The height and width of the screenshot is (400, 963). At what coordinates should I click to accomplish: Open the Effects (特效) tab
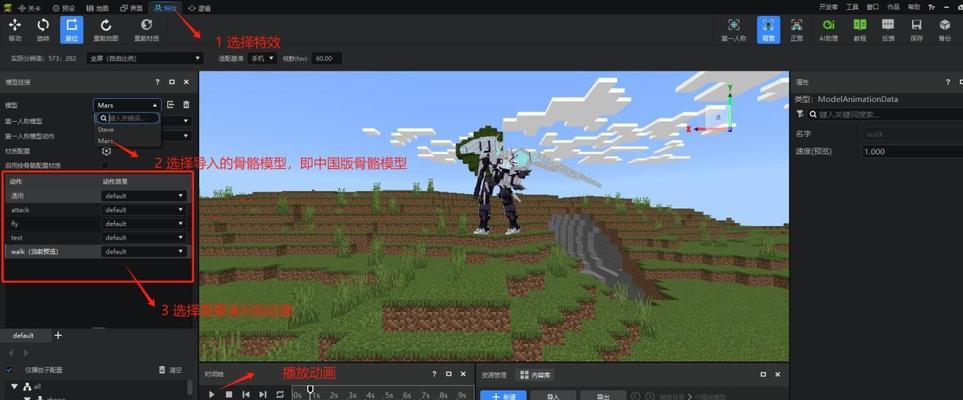[165, 7]
